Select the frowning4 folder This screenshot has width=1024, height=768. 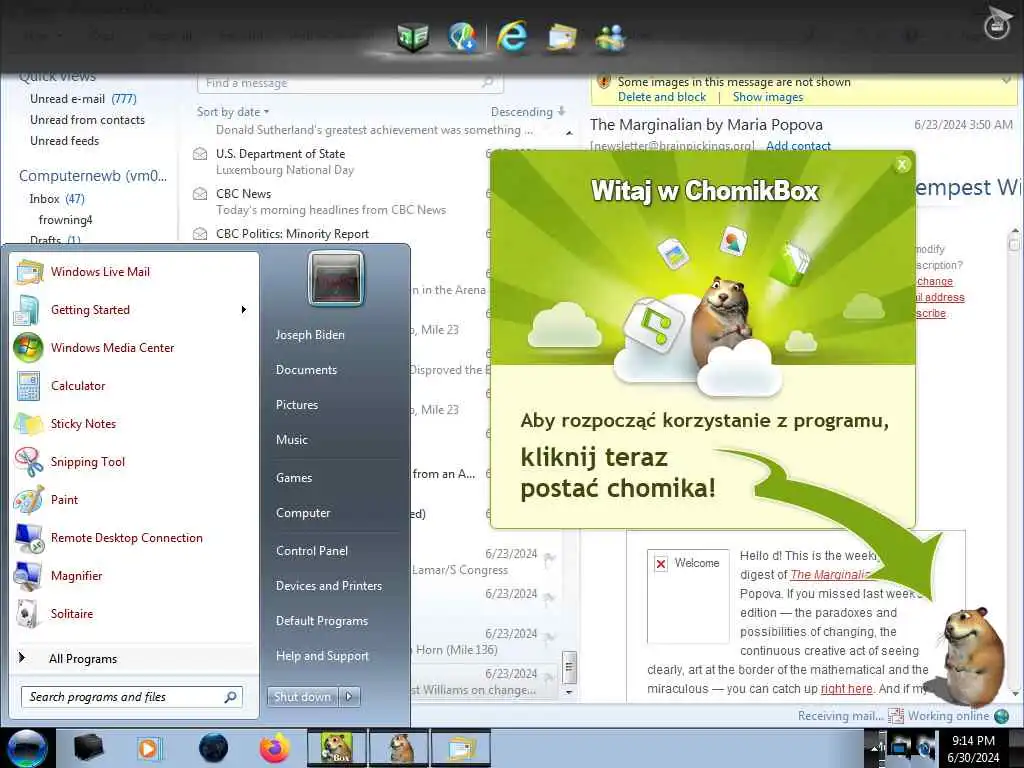pyautogui.click(x=65, y=219)
